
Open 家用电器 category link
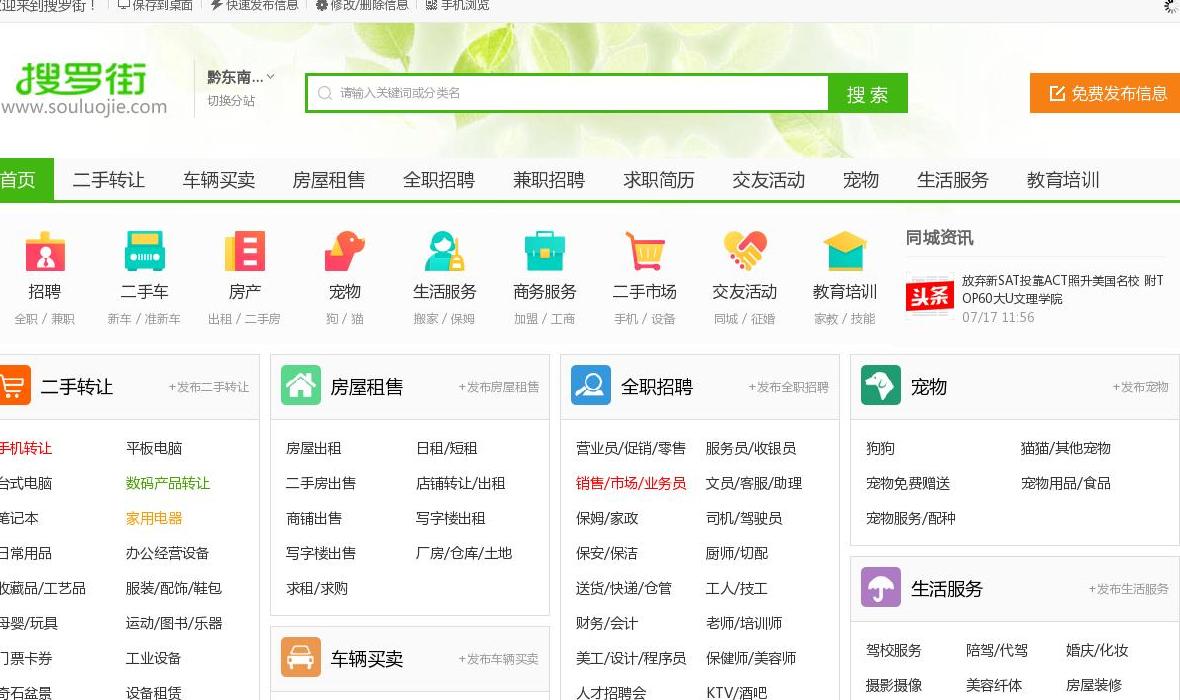[x=154, y=518]
